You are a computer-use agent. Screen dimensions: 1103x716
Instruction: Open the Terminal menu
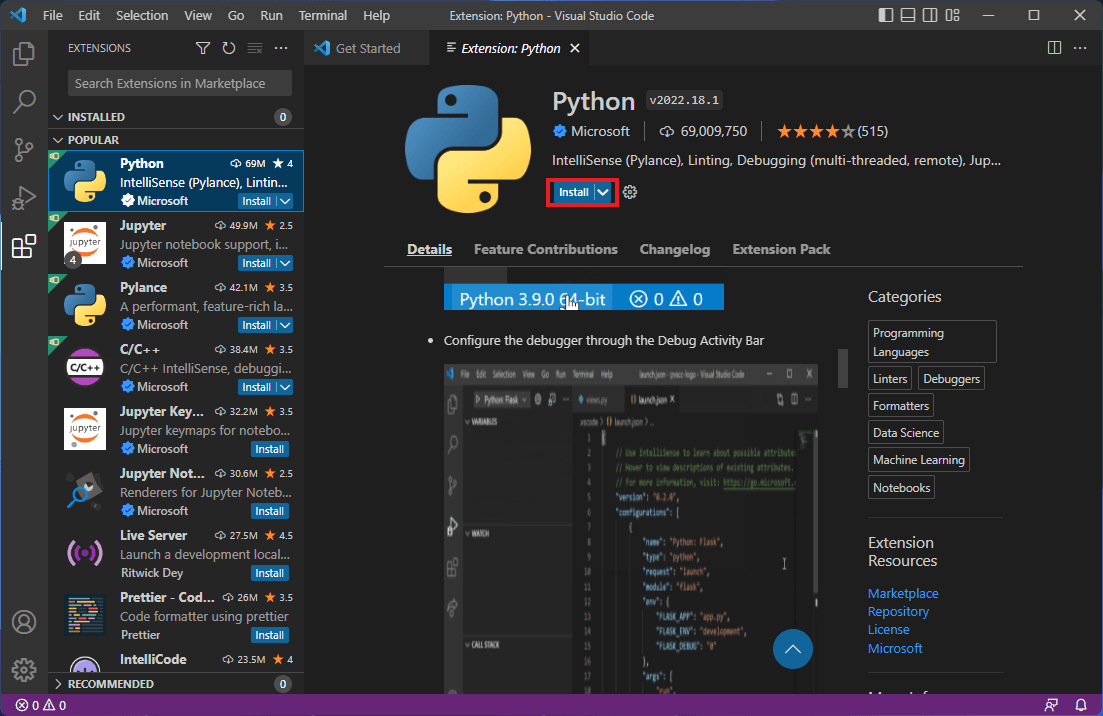coord(323,15)
